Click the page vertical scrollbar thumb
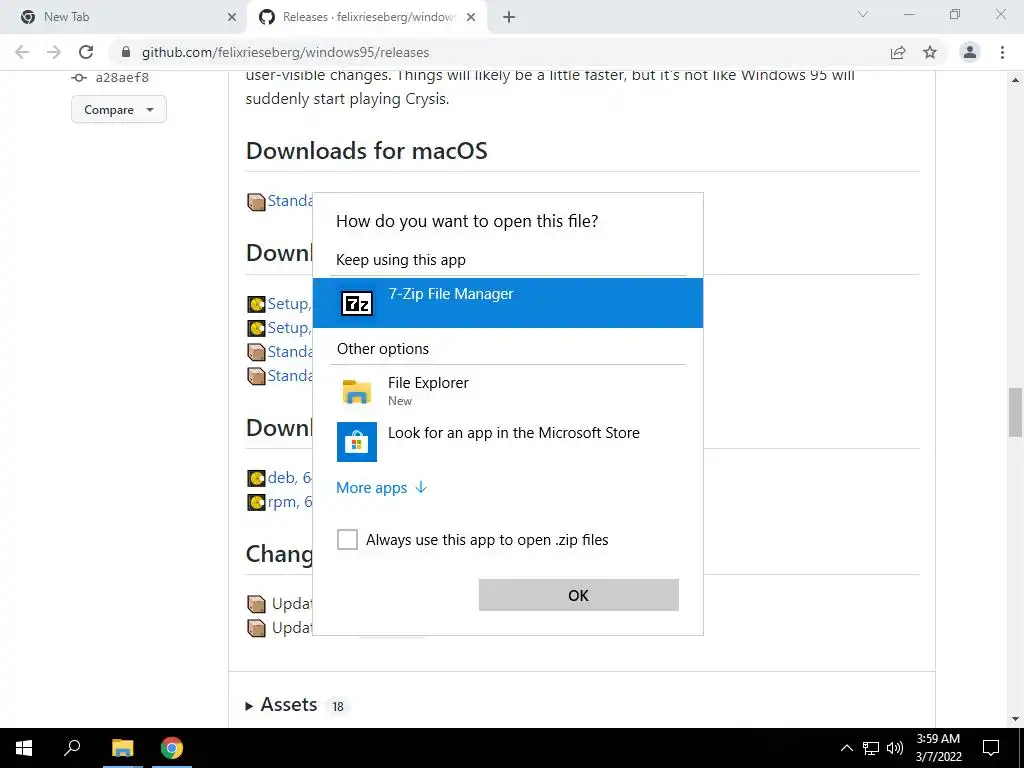The height and width of the screenshot is (768, 1024). (1015, 413)
